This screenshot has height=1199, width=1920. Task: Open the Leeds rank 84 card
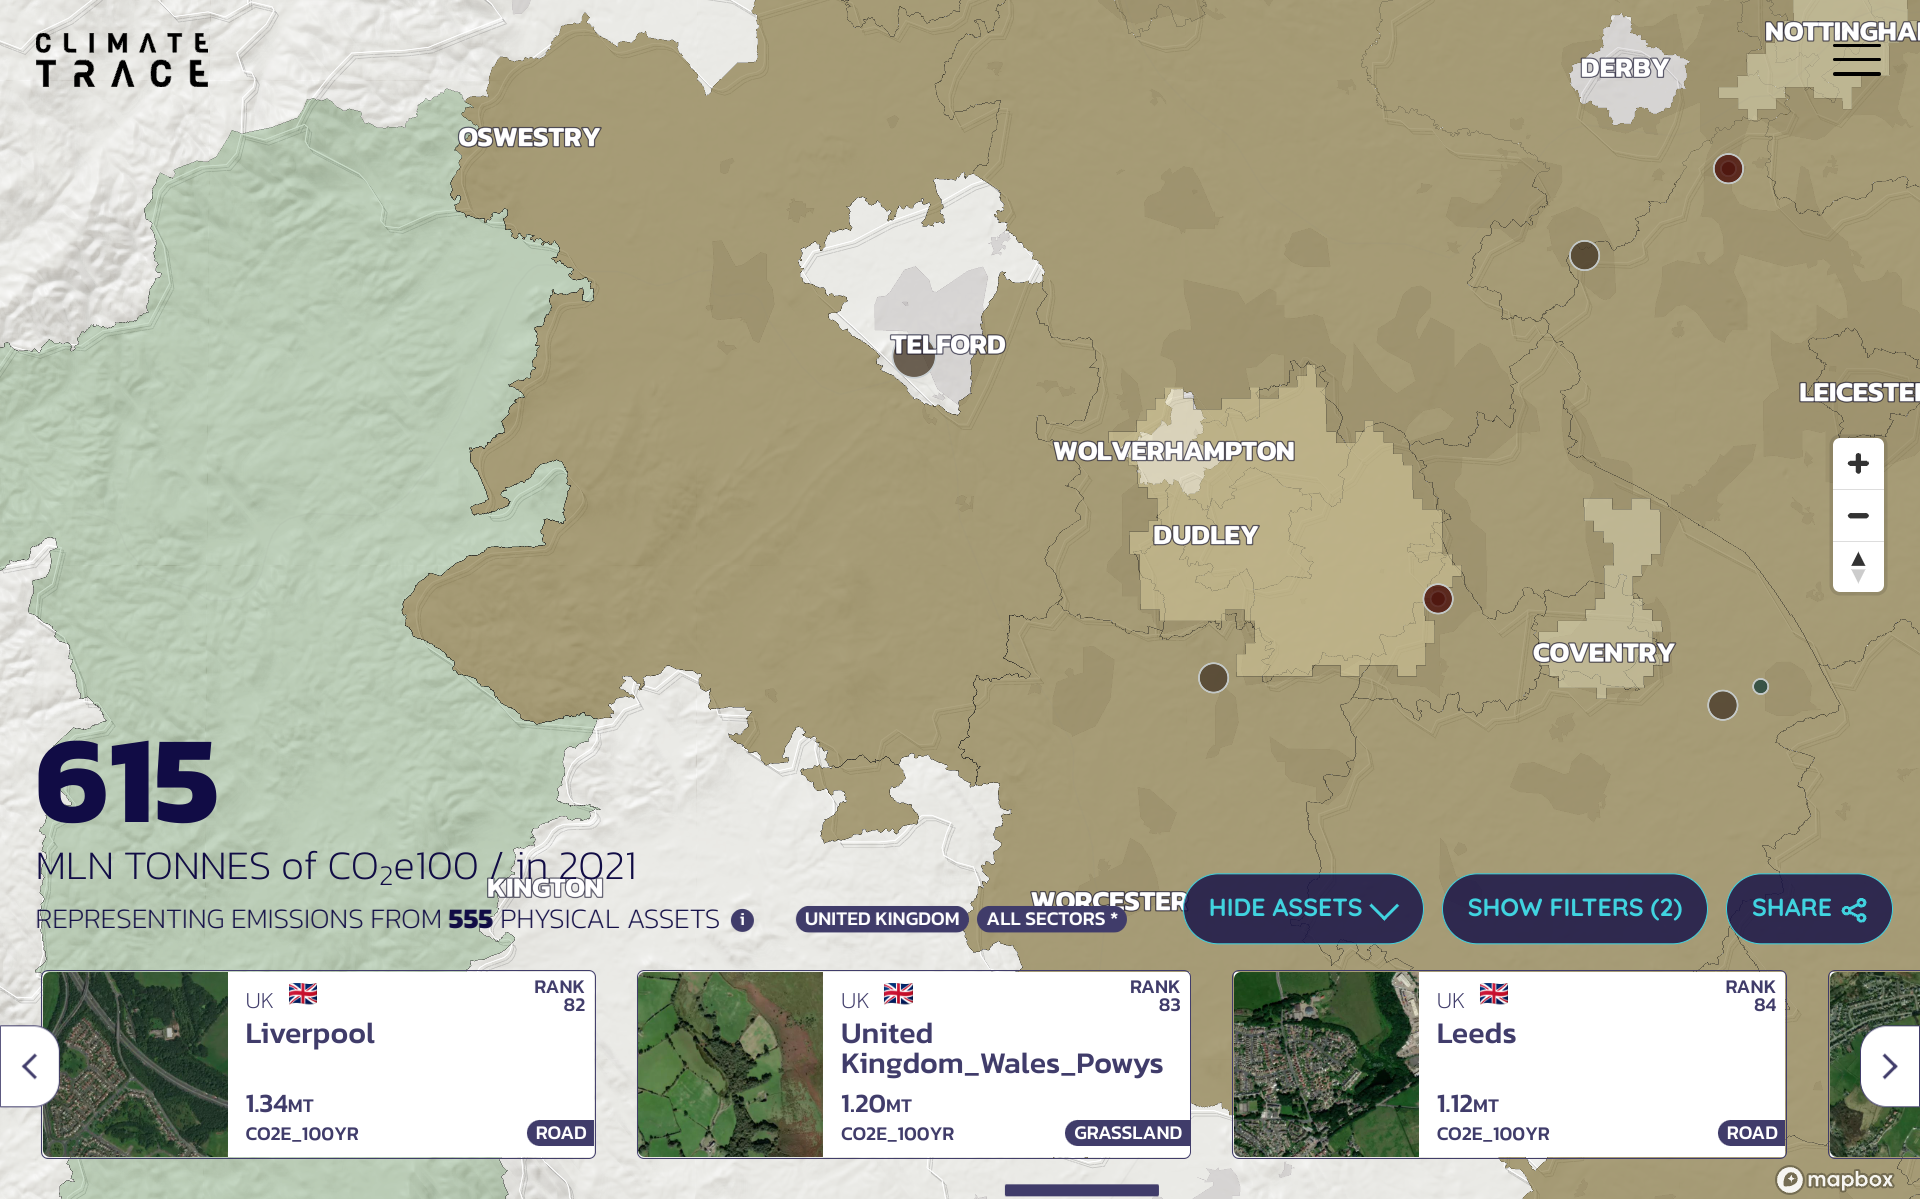1509,1064
